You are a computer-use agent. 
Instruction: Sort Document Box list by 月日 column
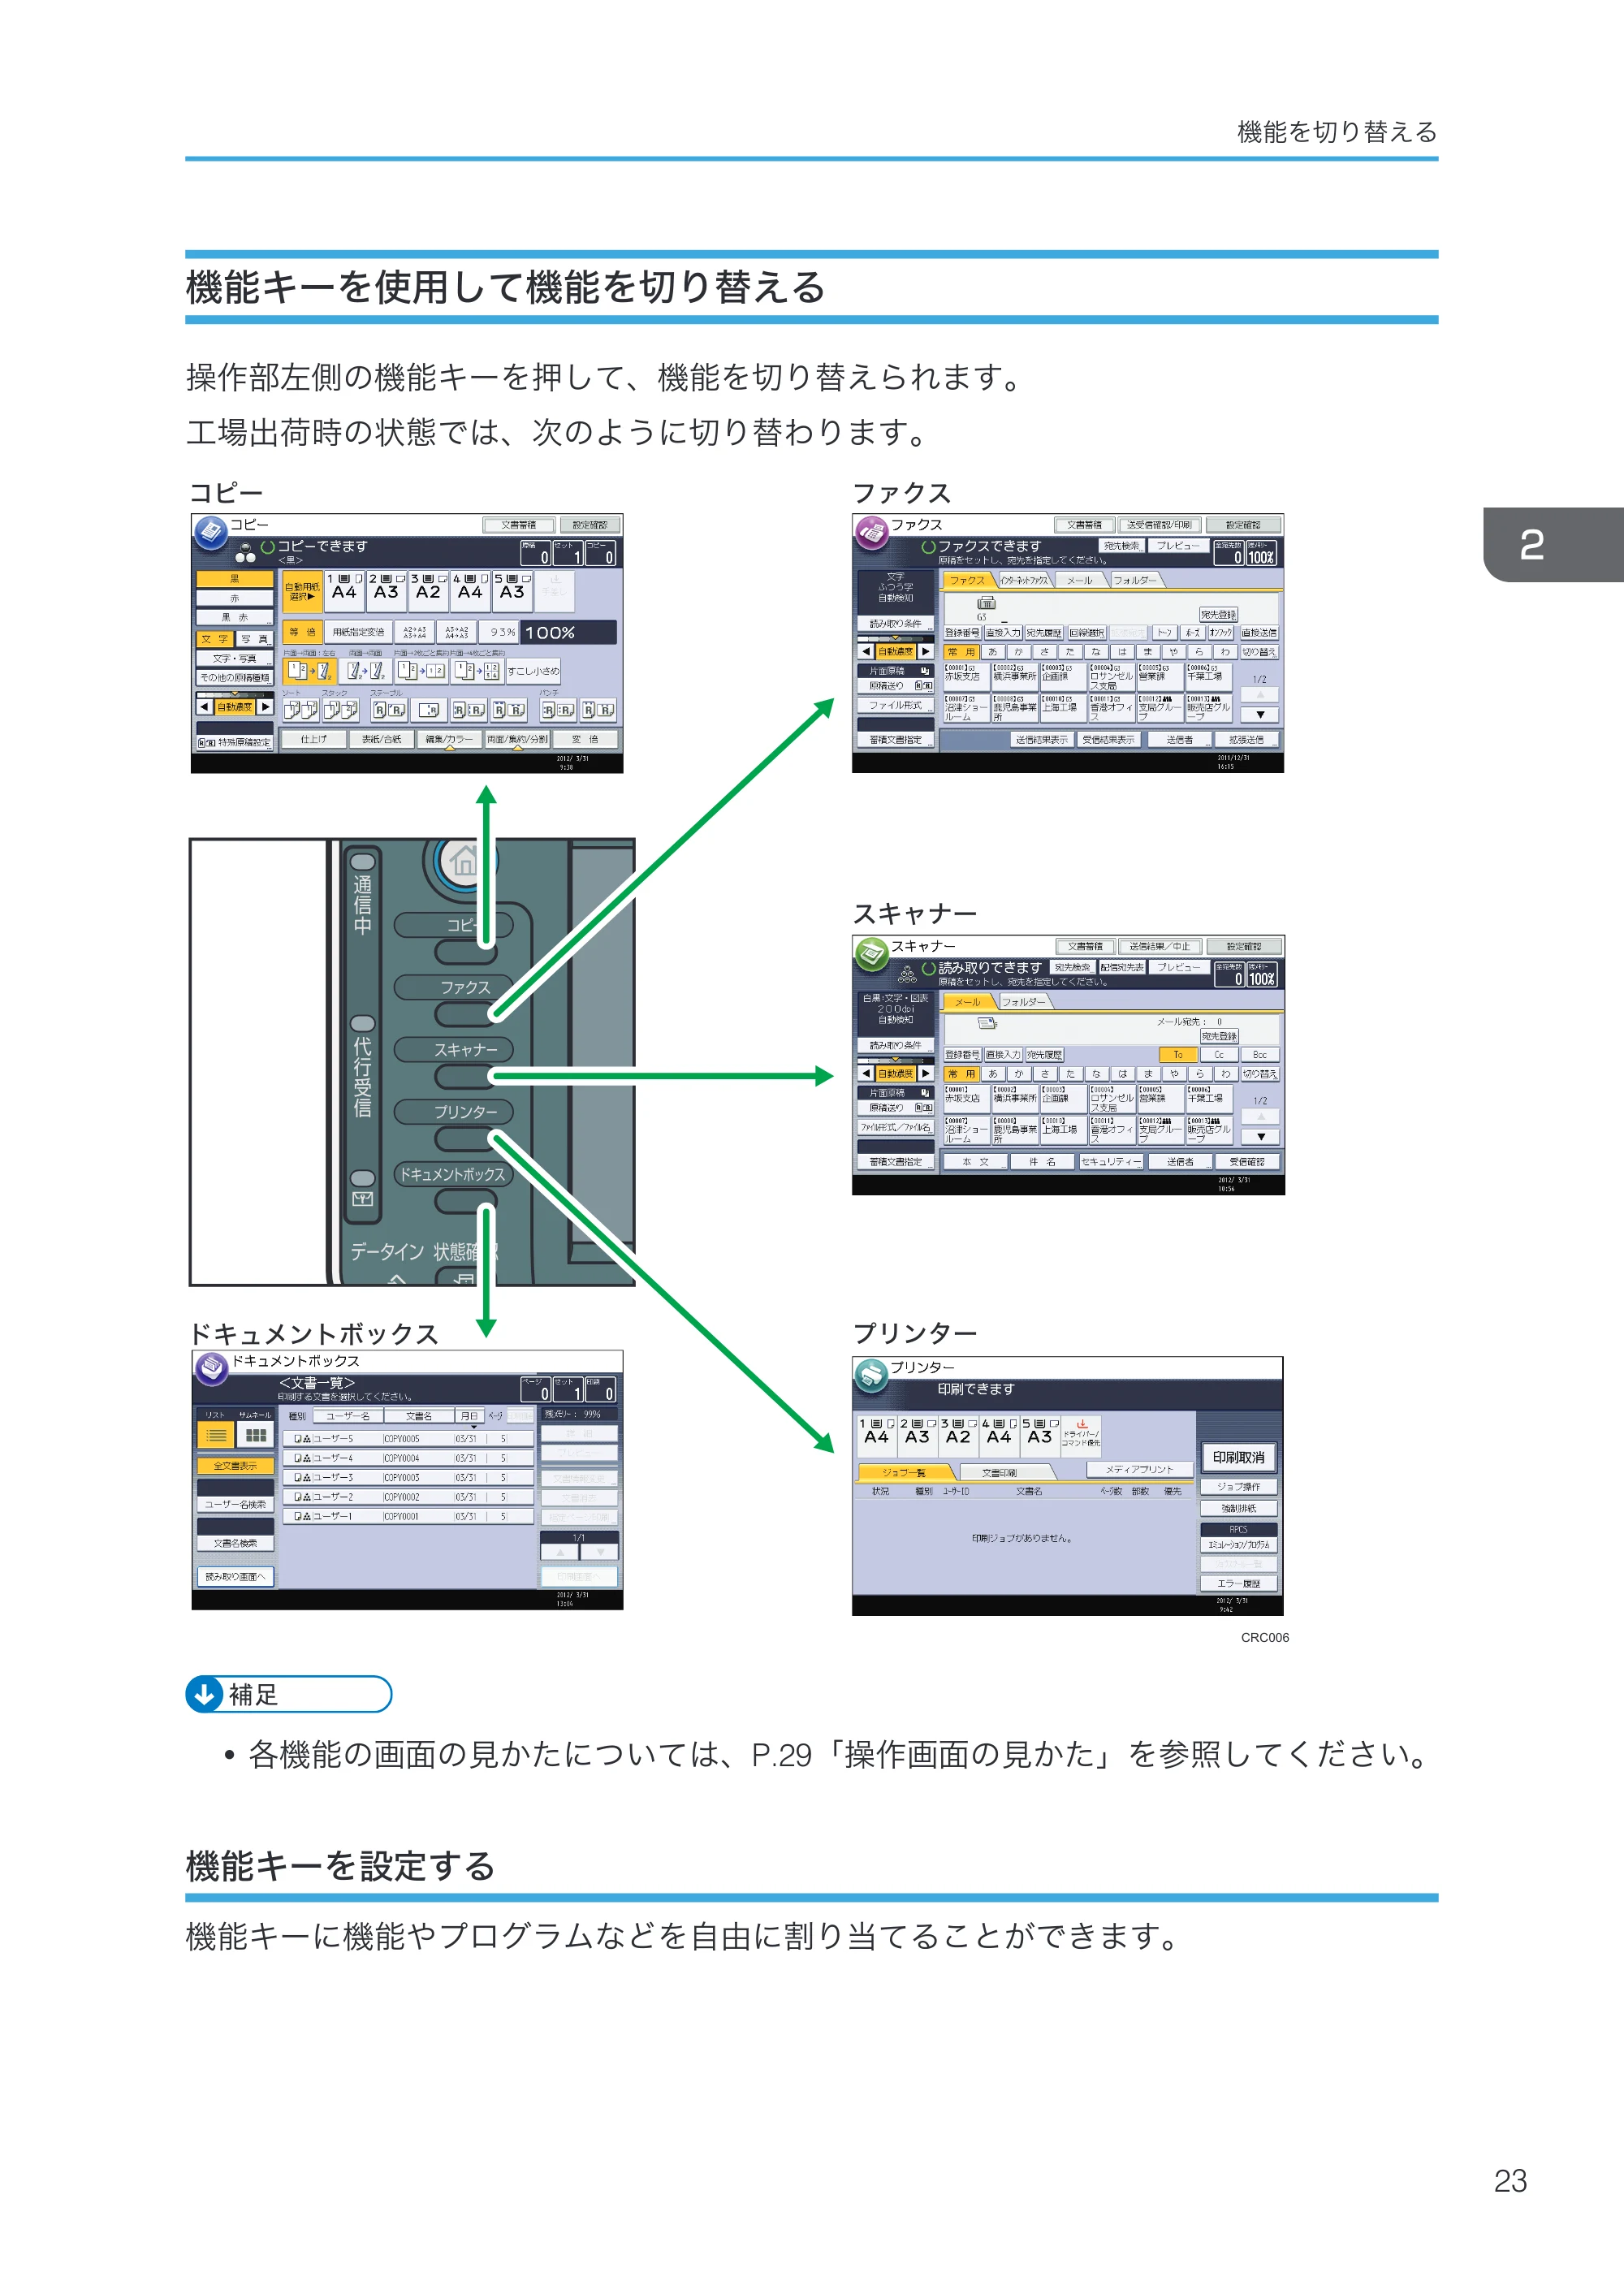(470, 1416)
